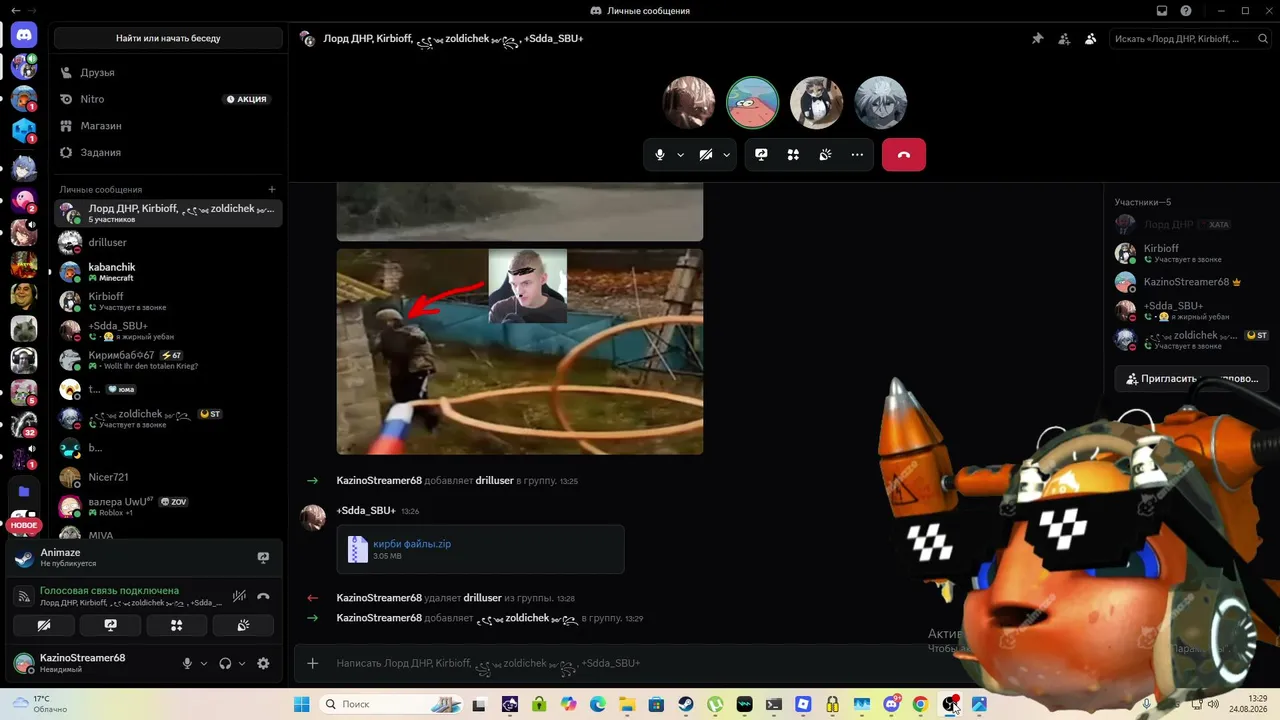Hang up with the red disconnect button
The width and height of the screenshot is (1280, 720).
click(904, 155)
